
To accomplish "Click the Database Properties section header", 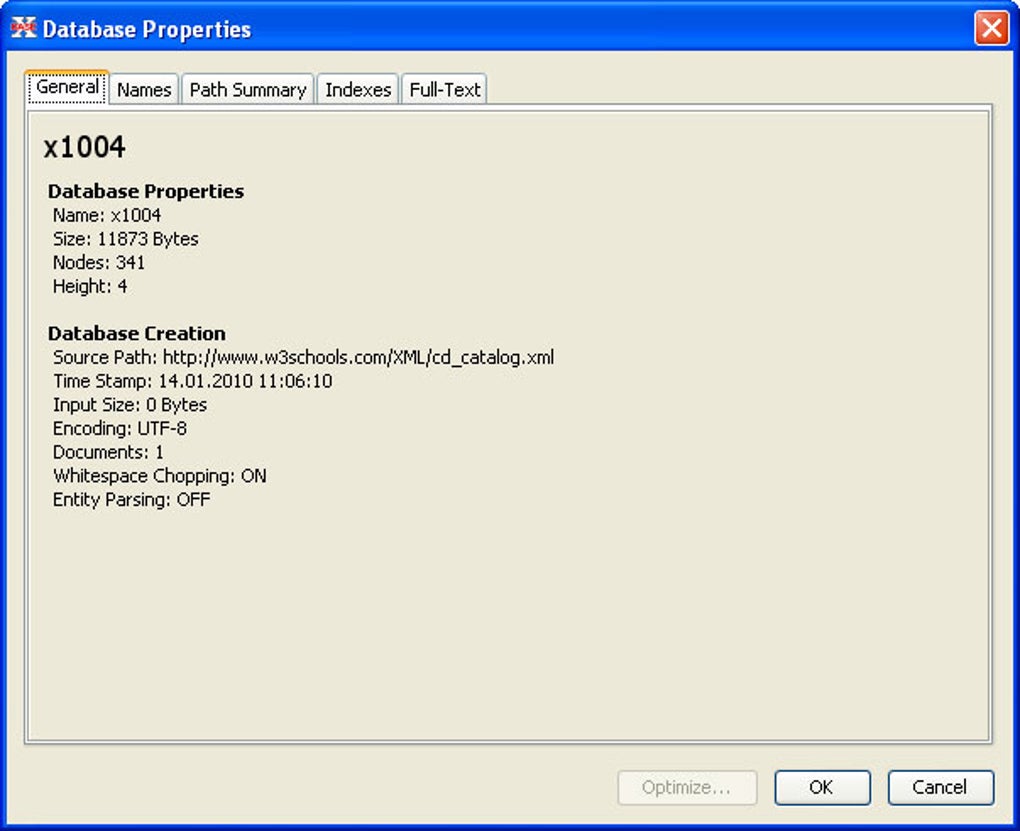I will pos(145,190).
